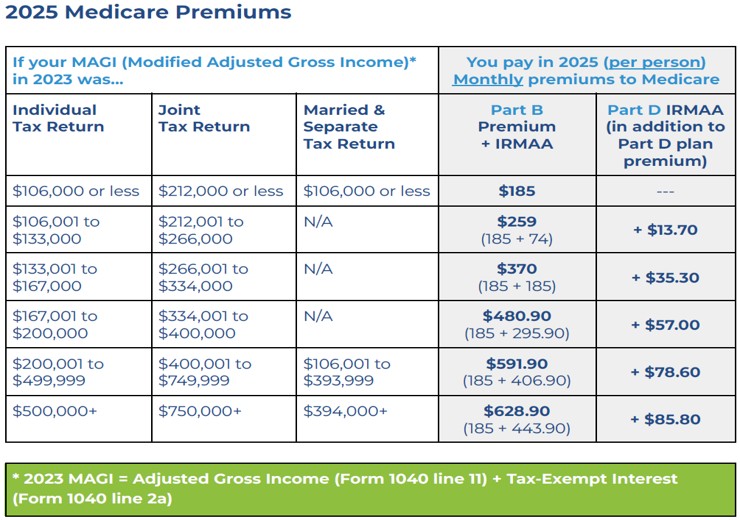Select '$106,001 to $393,999' married separate cell

[367, 372]
